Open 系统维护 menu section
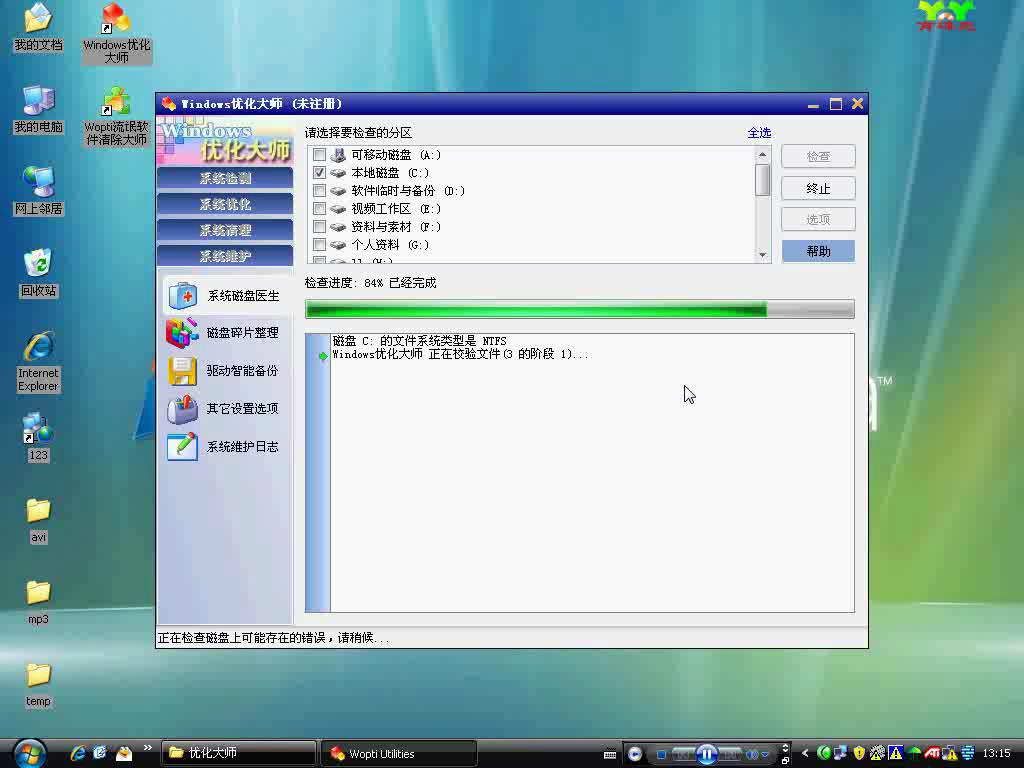 [x=225, y=257]
